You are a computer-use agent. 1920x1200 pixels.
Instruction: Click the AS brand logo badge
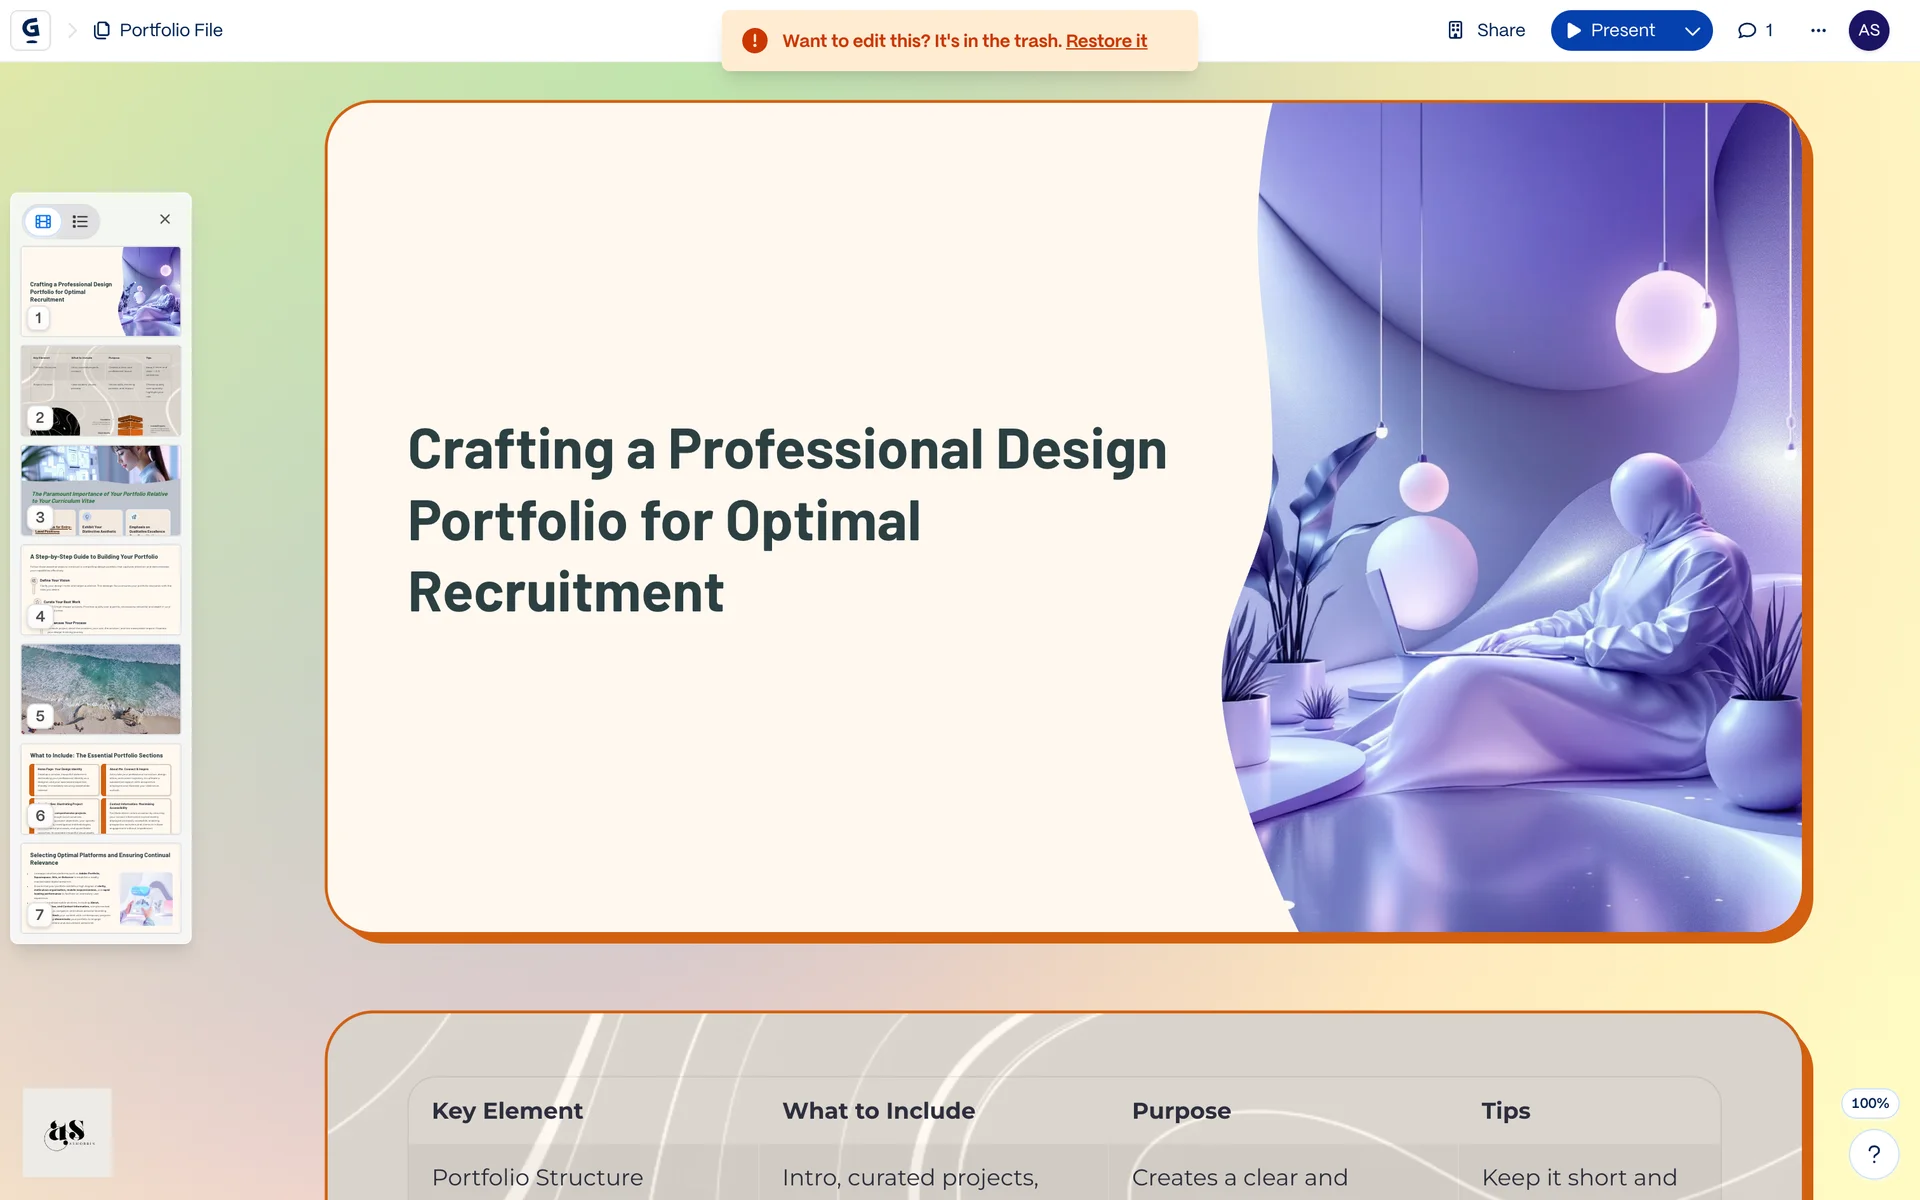pyautogui.click(x=67, y=1132)
